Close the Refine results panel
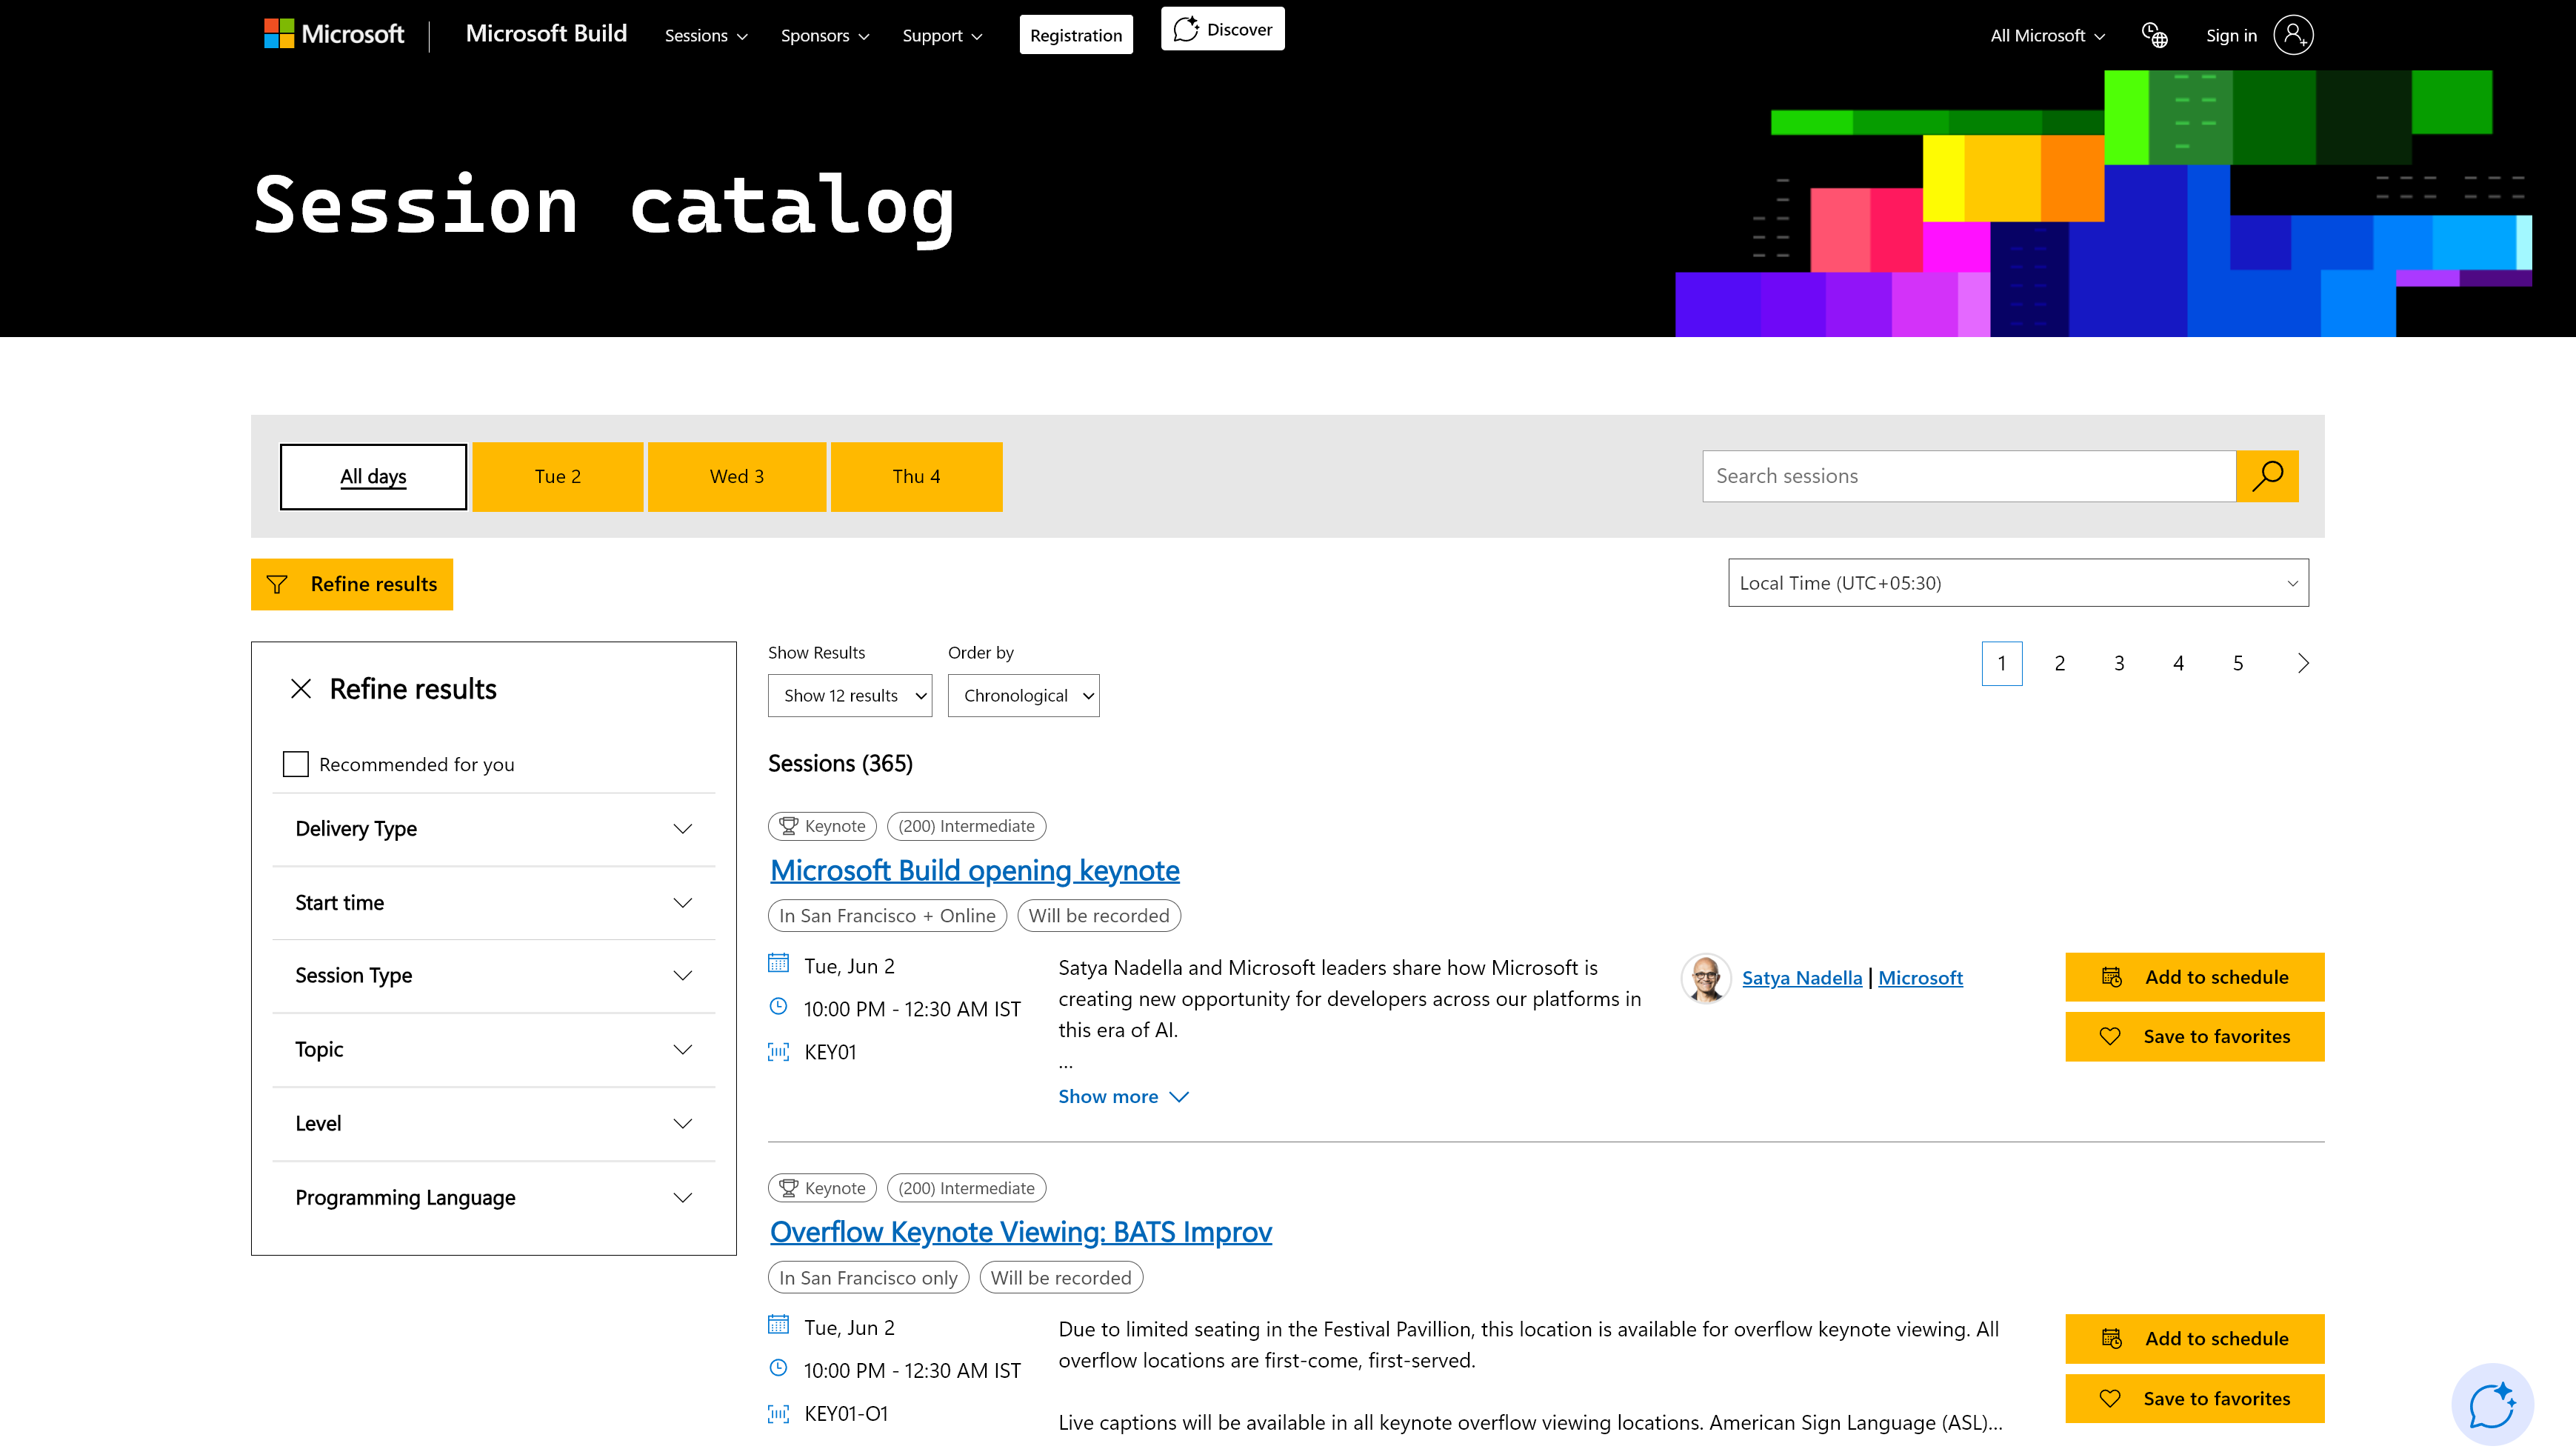Viewport: 2576px width, 1449px height. click(301, 689)
